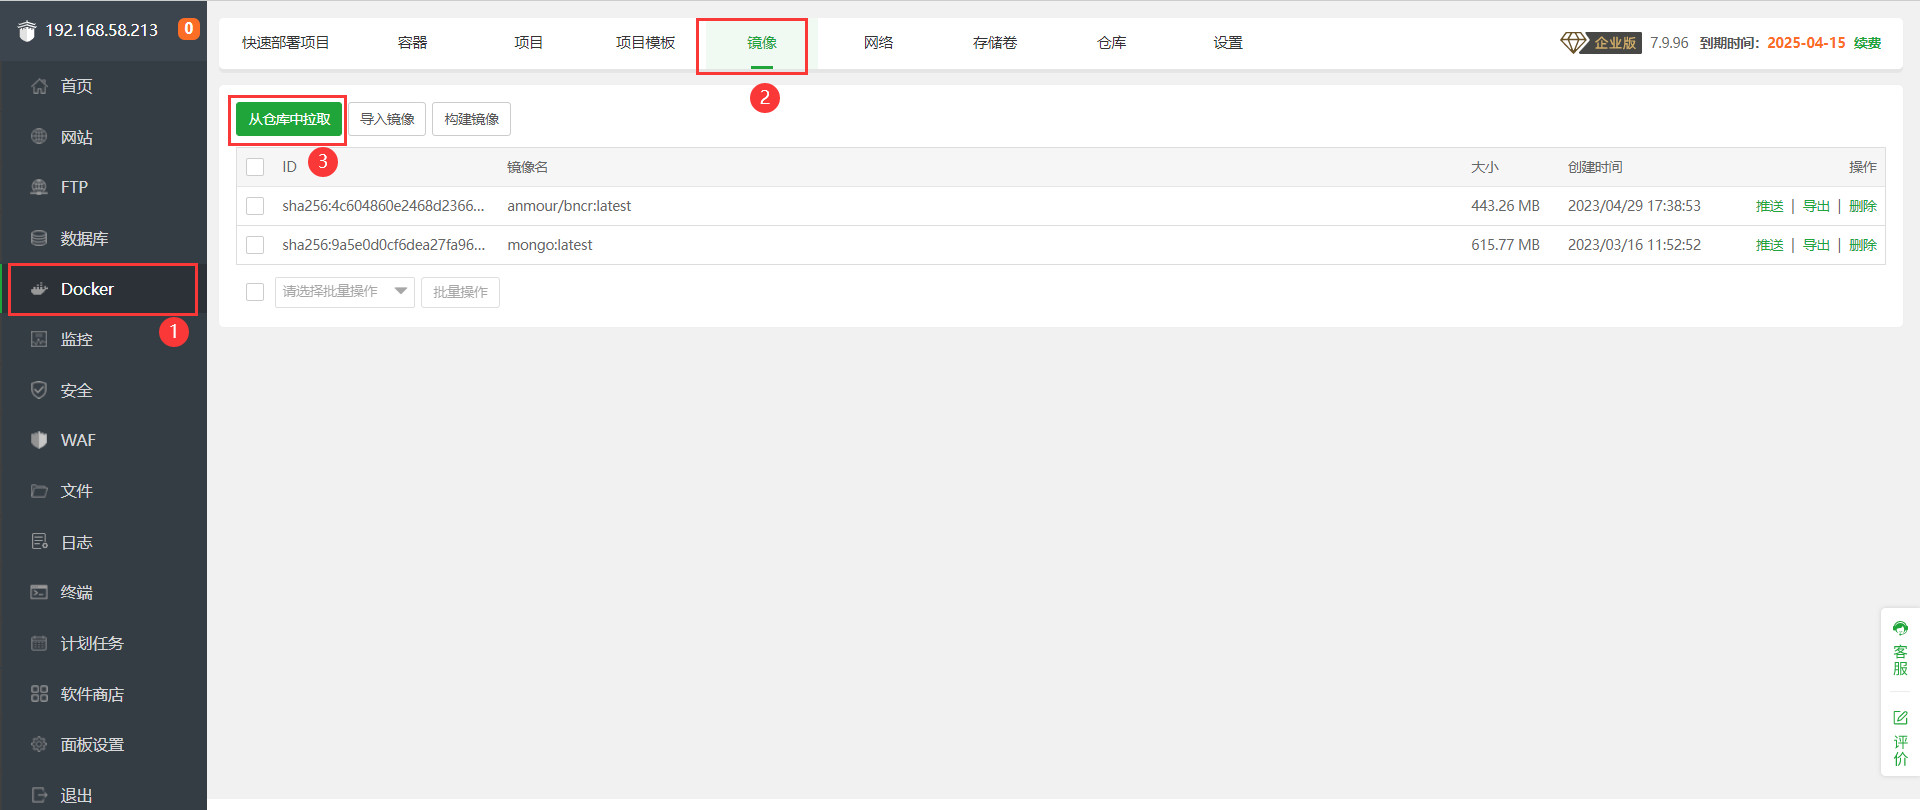Click the 2023/03/16 11:52:52 creation time
The width and height of the screenshot is (1920, 810).
pyautogui.click(x=1634, y=245)
